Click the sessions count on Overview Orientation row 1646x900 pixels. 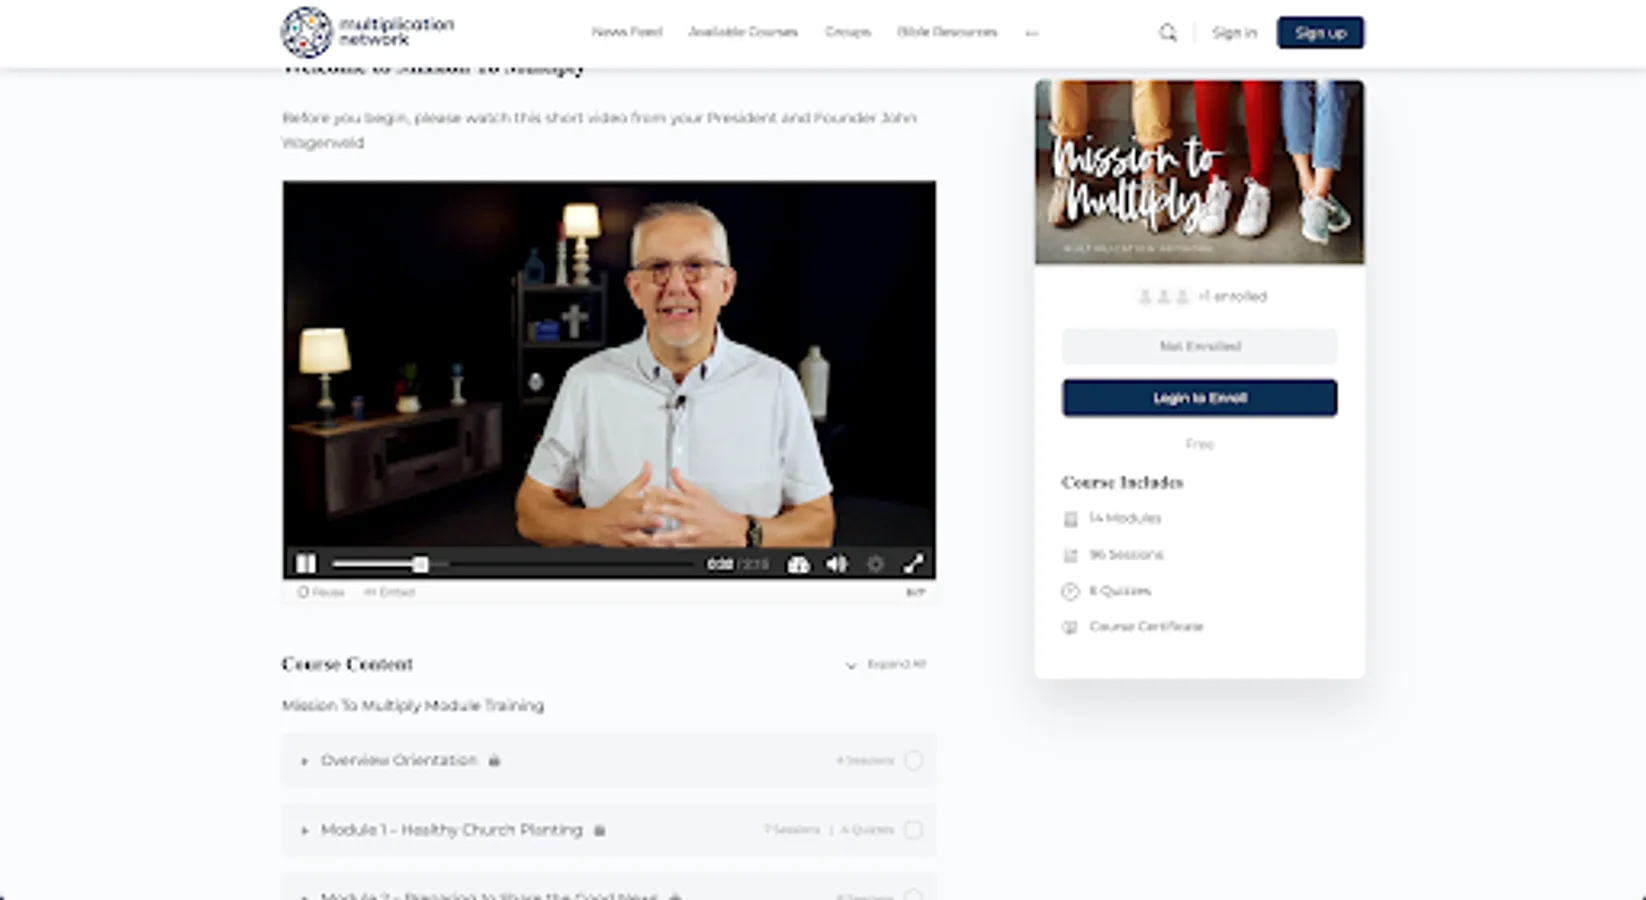[x=865, y=761]
